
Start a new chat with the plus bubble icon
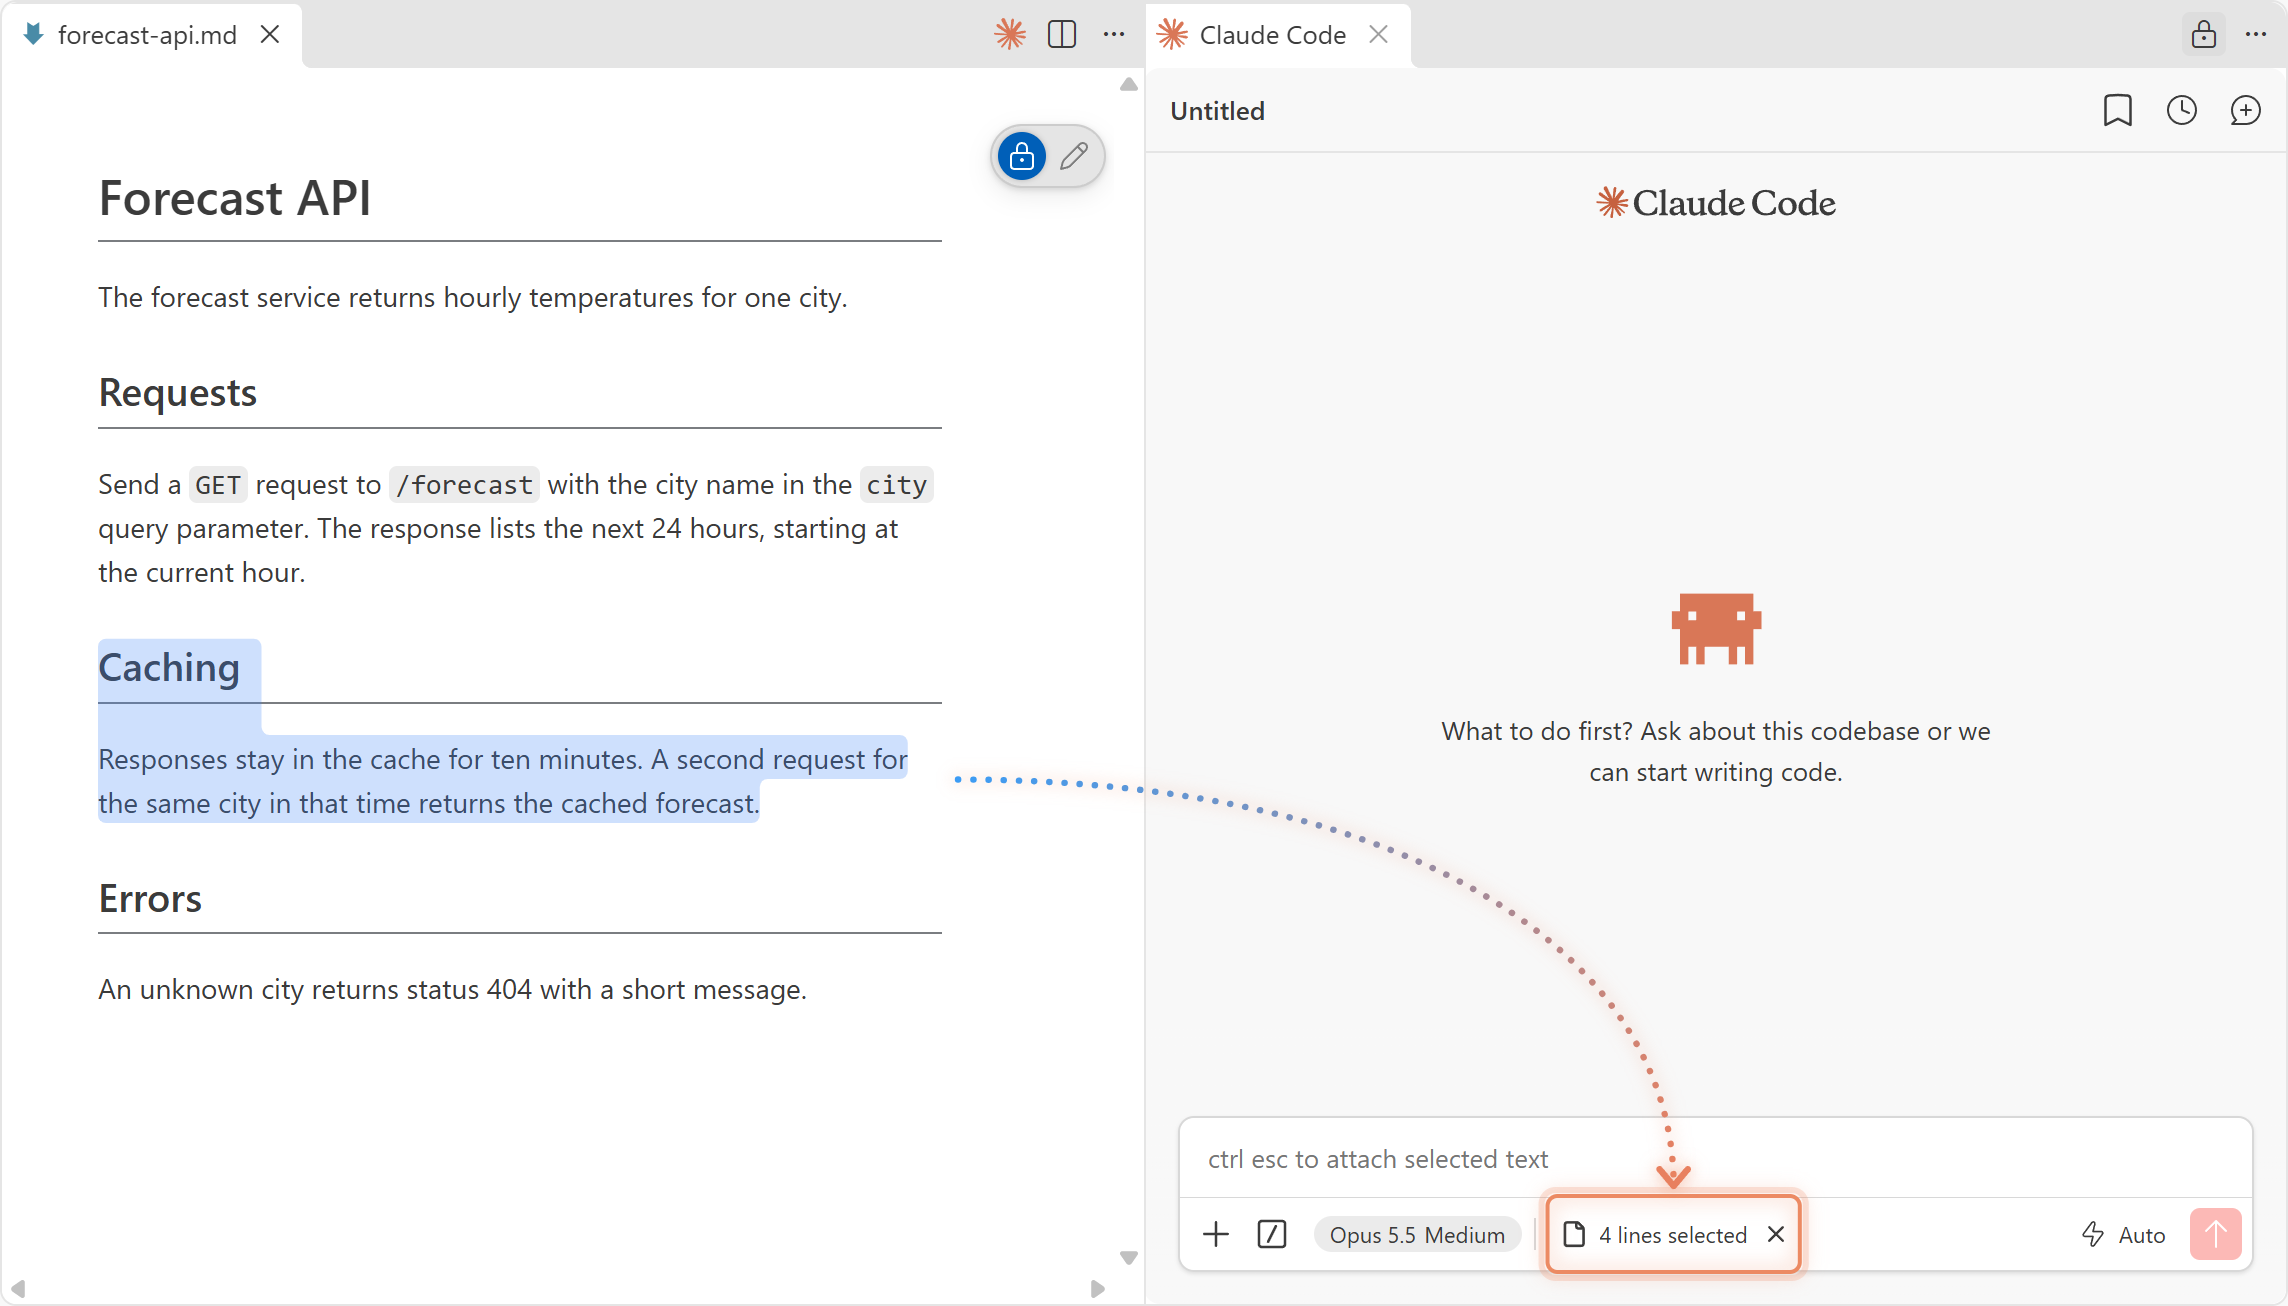(2245, 110)
